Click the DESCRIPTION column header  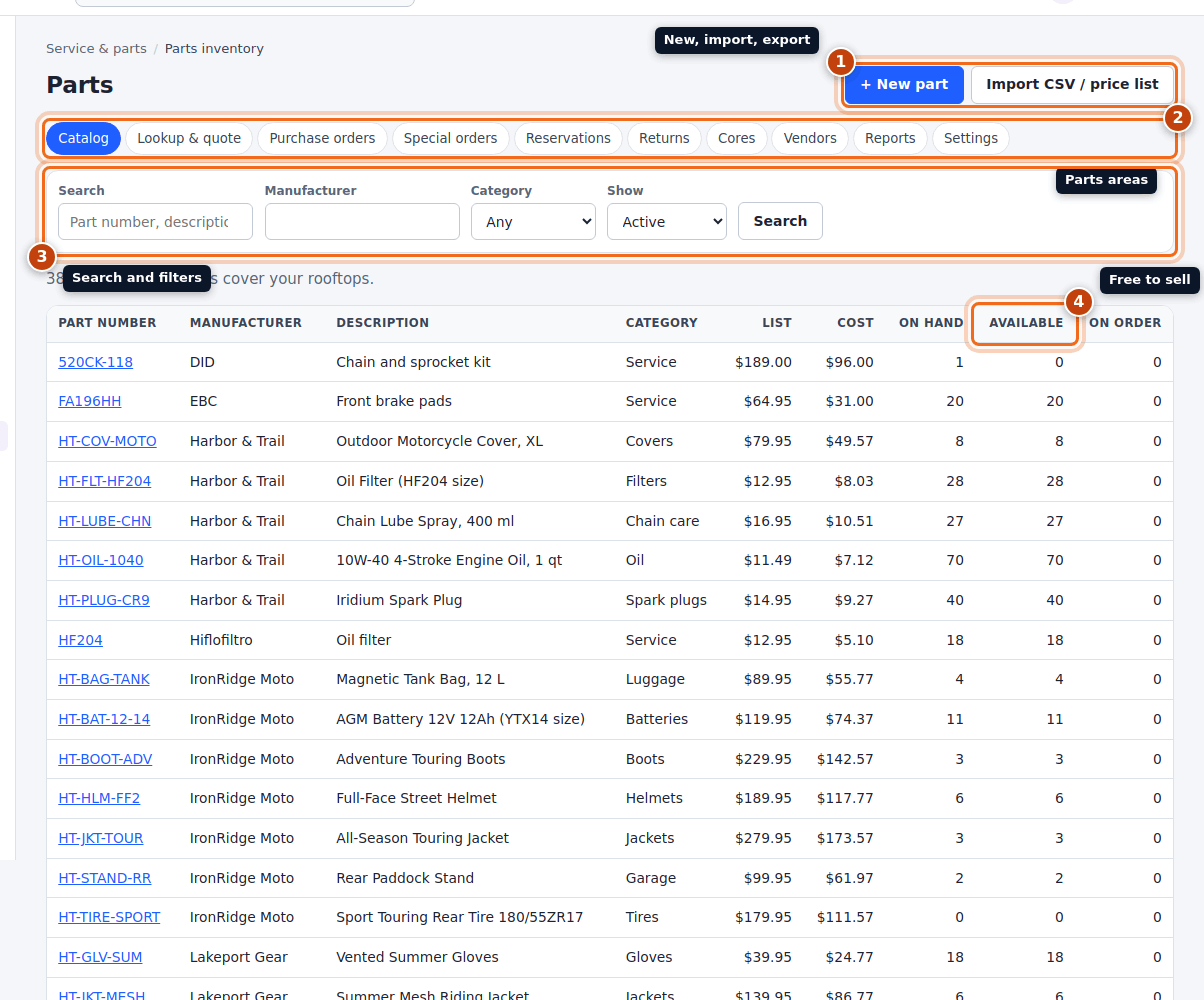pyautogui.click(x=383, y=323)
